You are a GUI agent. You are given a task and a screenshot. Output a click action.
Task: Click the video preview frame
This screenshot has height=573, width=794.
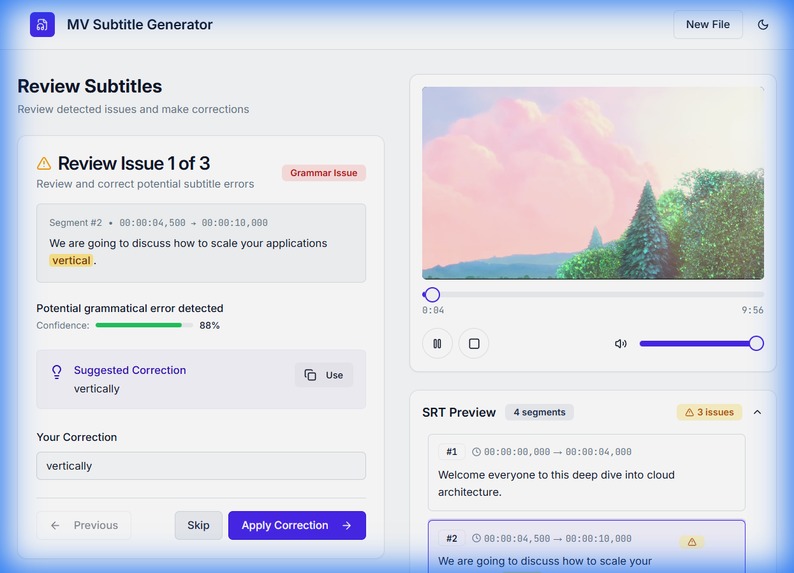coord(593,183)
